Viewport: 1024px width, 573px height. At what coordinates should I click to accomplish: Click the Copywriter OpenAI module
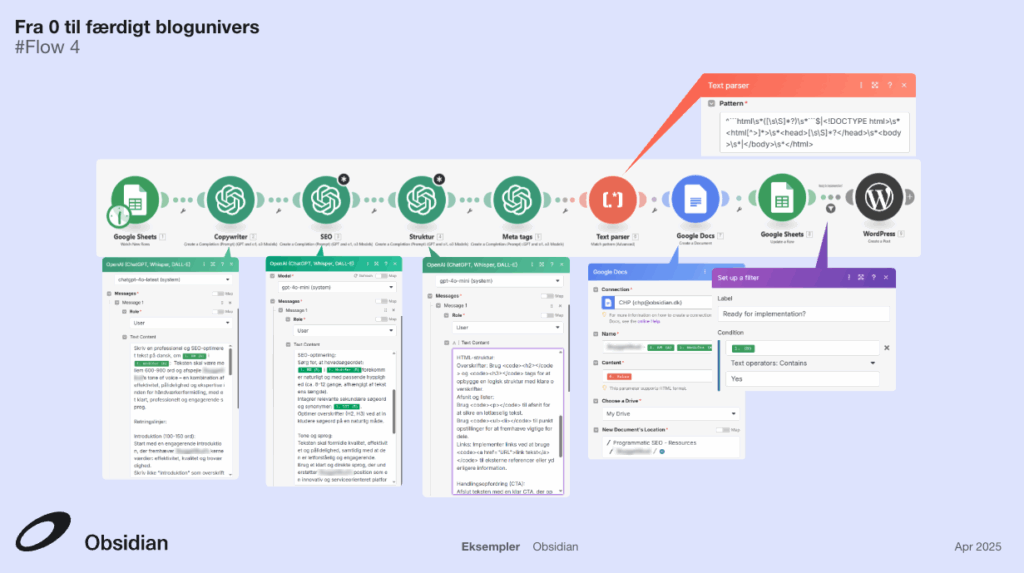click(x=231, y=199)
